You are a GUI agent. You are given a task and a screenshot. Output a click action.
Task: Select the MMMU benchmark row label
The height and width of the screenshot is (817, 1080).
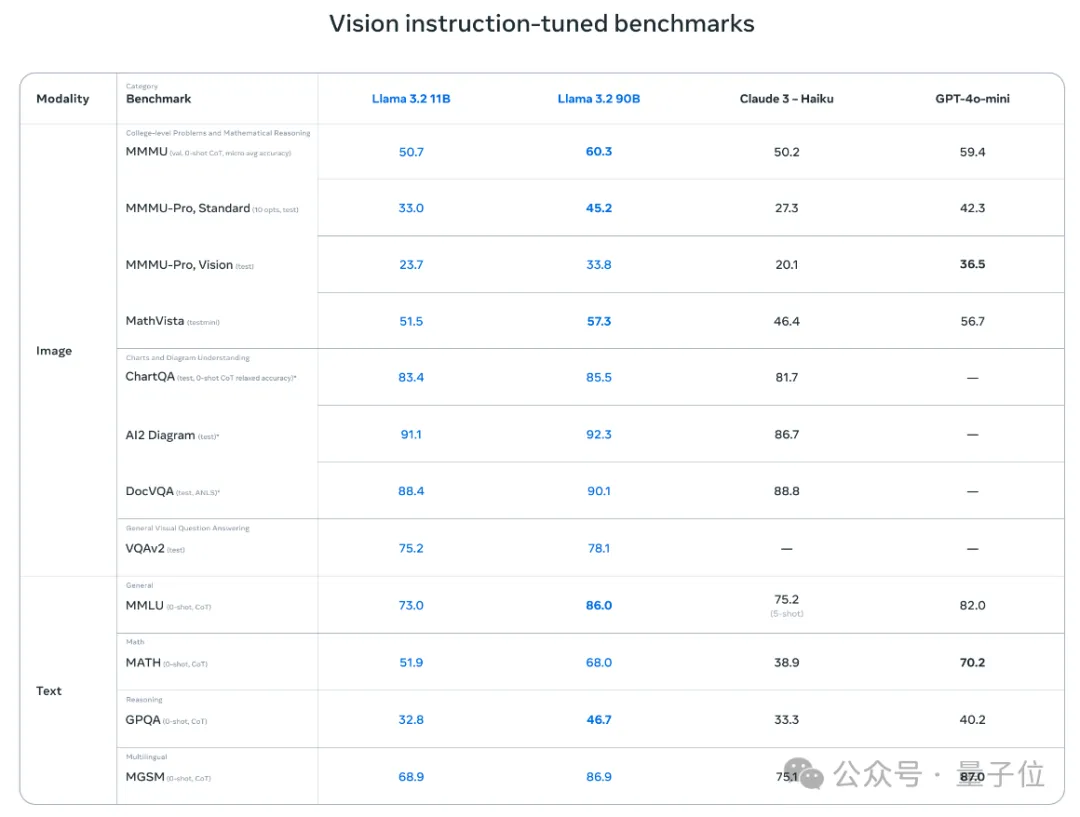click(147, 152)
